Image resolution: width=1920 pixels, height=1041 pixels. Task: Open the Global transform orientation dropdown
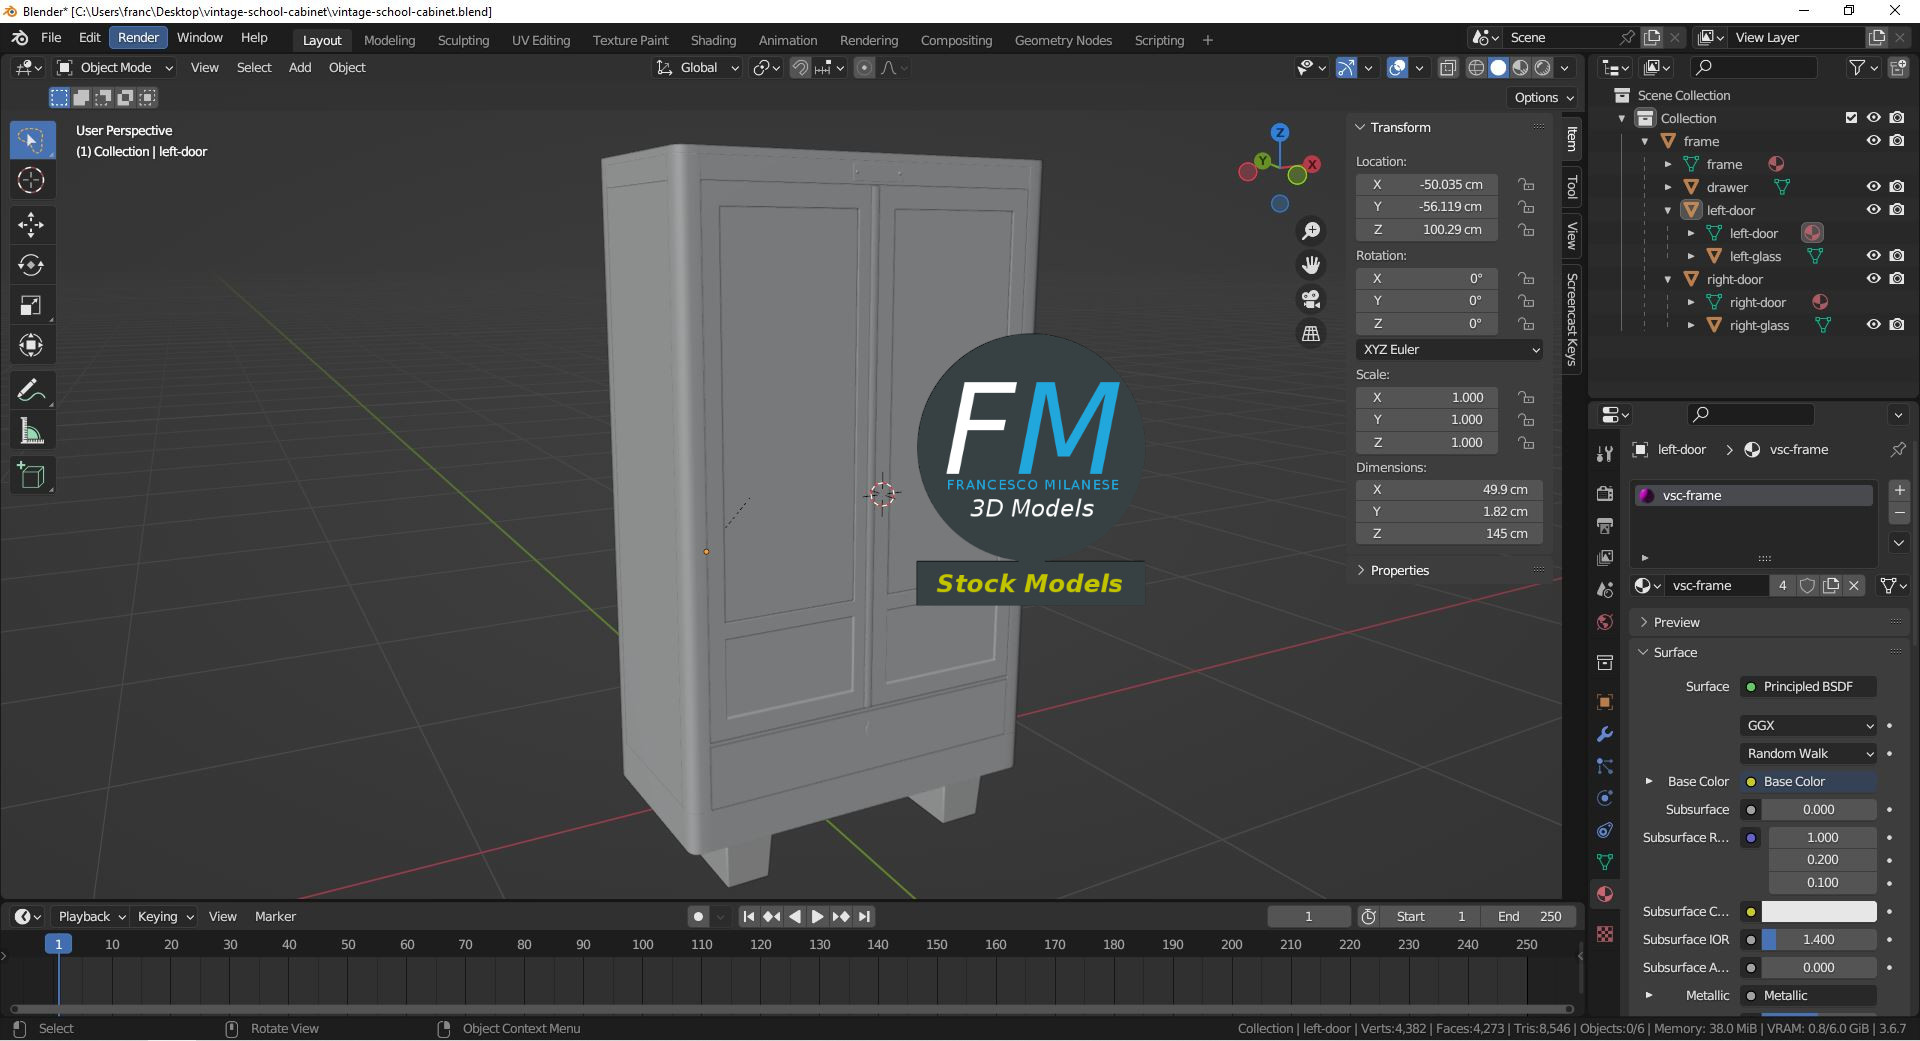coord(697,68)
